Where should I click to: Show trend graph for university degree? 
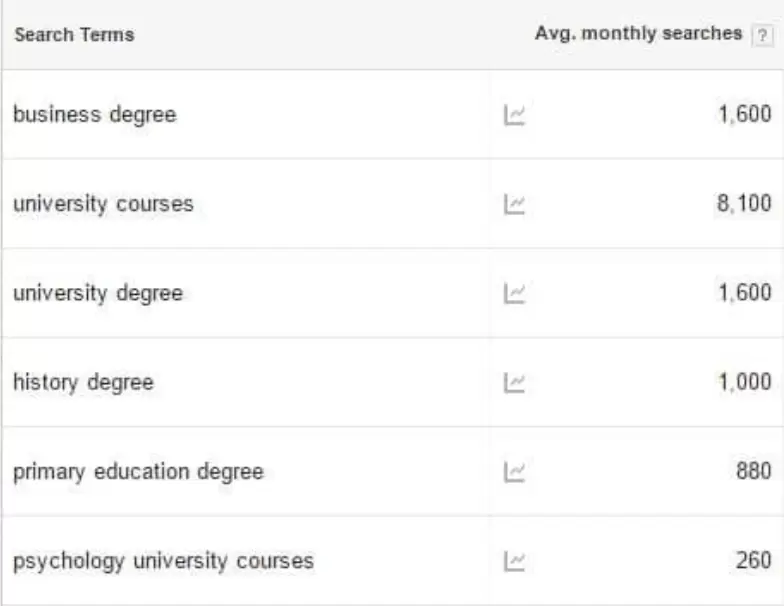pos(514,294)
